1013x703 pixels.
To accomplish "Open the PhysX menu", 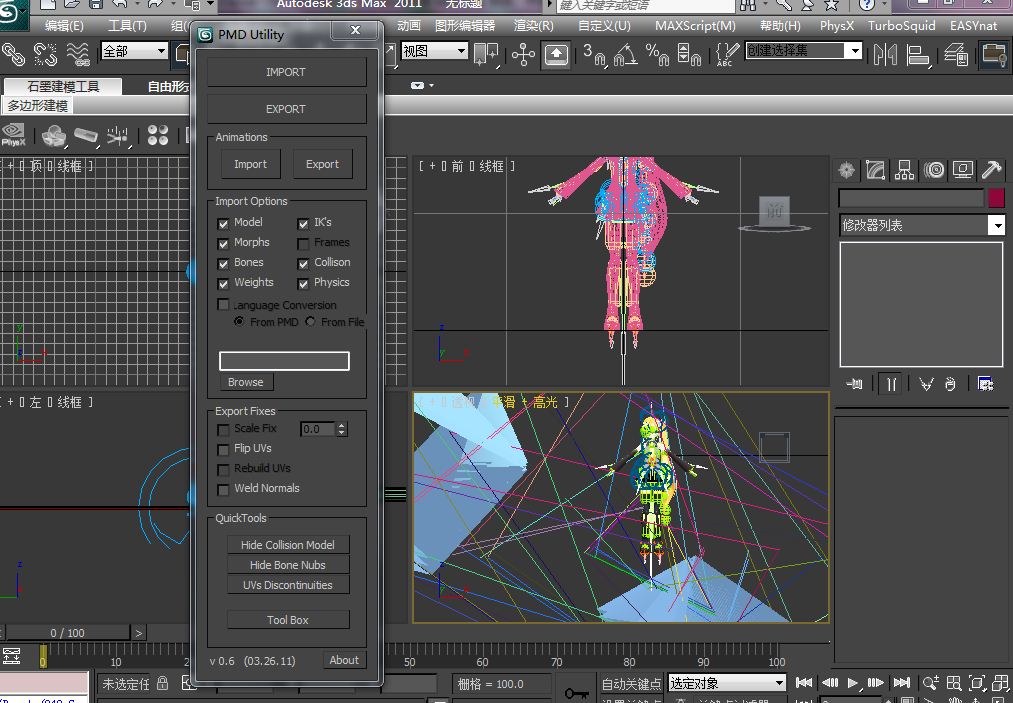I will (x=837, y=26).
